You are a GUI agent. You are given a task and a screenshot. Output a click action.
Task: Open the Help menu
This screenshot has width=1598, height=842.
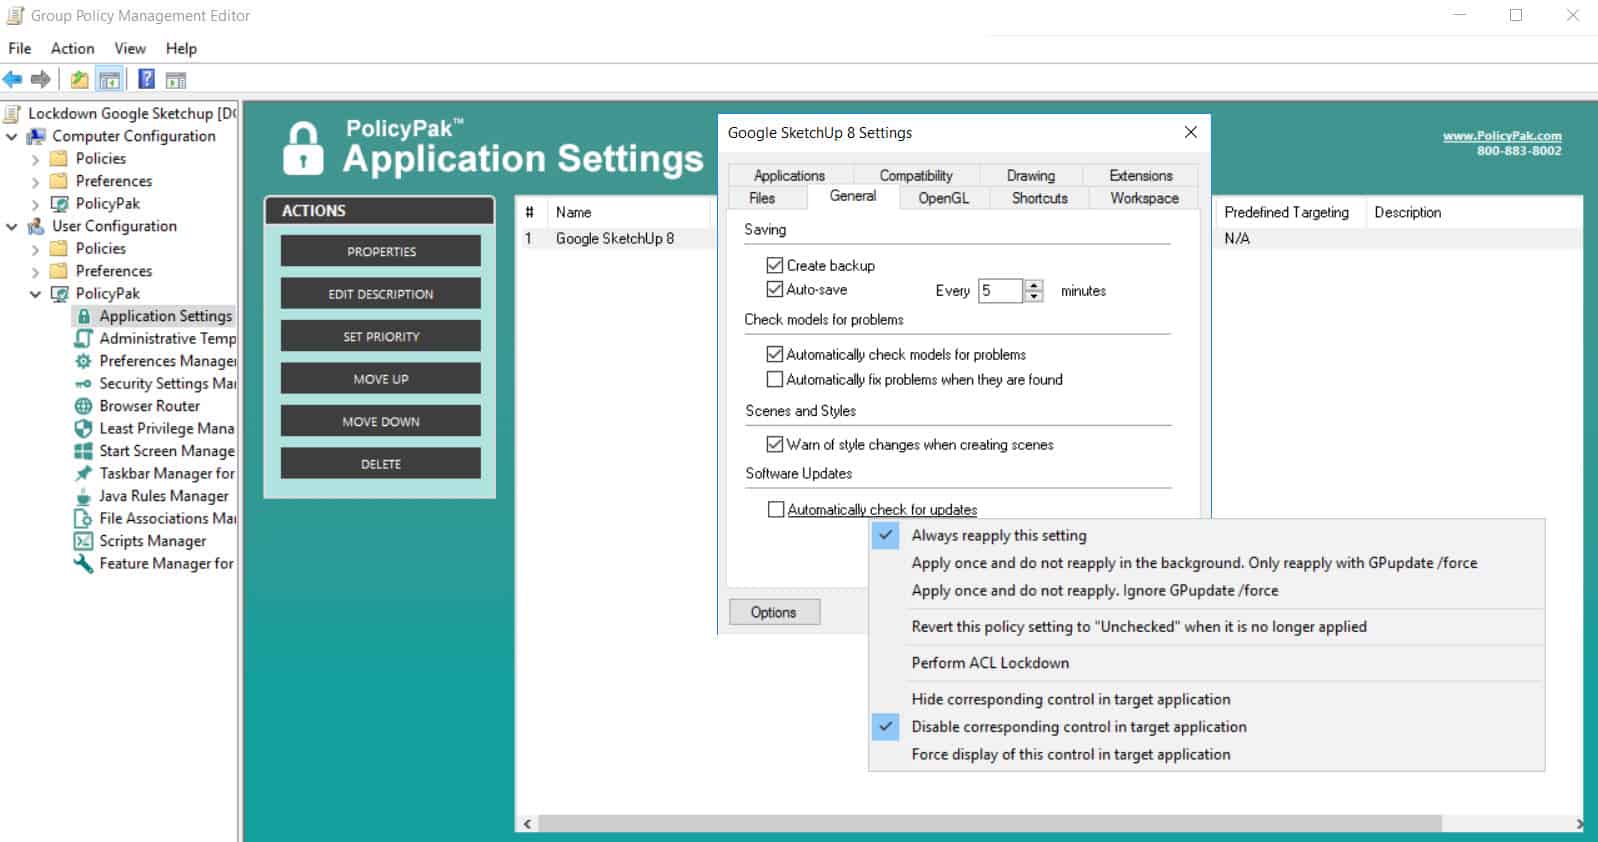coord(181,48)
